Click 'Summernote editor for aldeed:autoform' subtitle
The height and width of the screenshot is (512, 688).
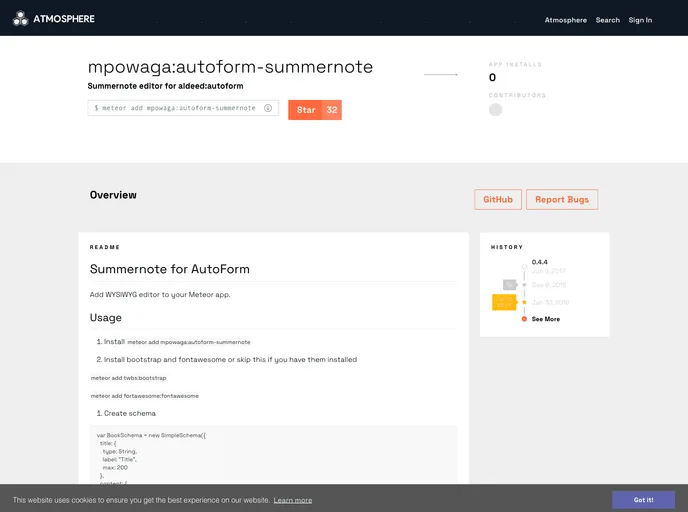tap(165, 86)
